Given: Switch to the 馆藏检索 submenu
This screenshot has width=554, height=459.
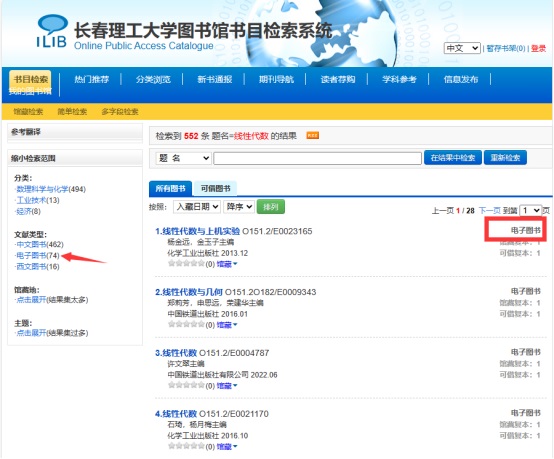Looking at the screenshot, I should click(x=28, y=112).
